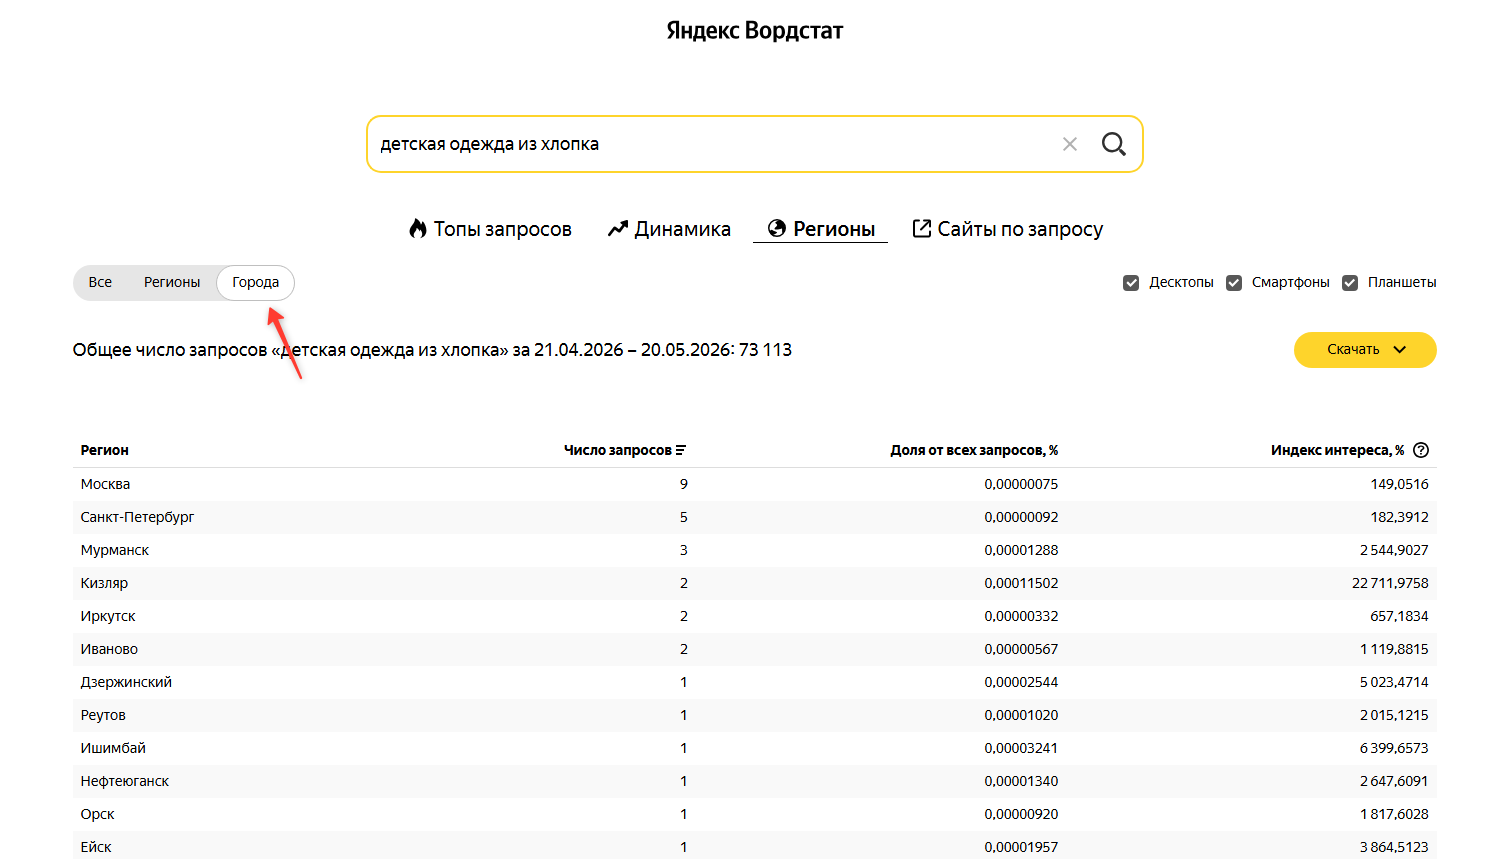Uncheck the Десктопы checkbox
Image resolution: width=1511 pixels, height=859 pixels.
[1131, 283]
